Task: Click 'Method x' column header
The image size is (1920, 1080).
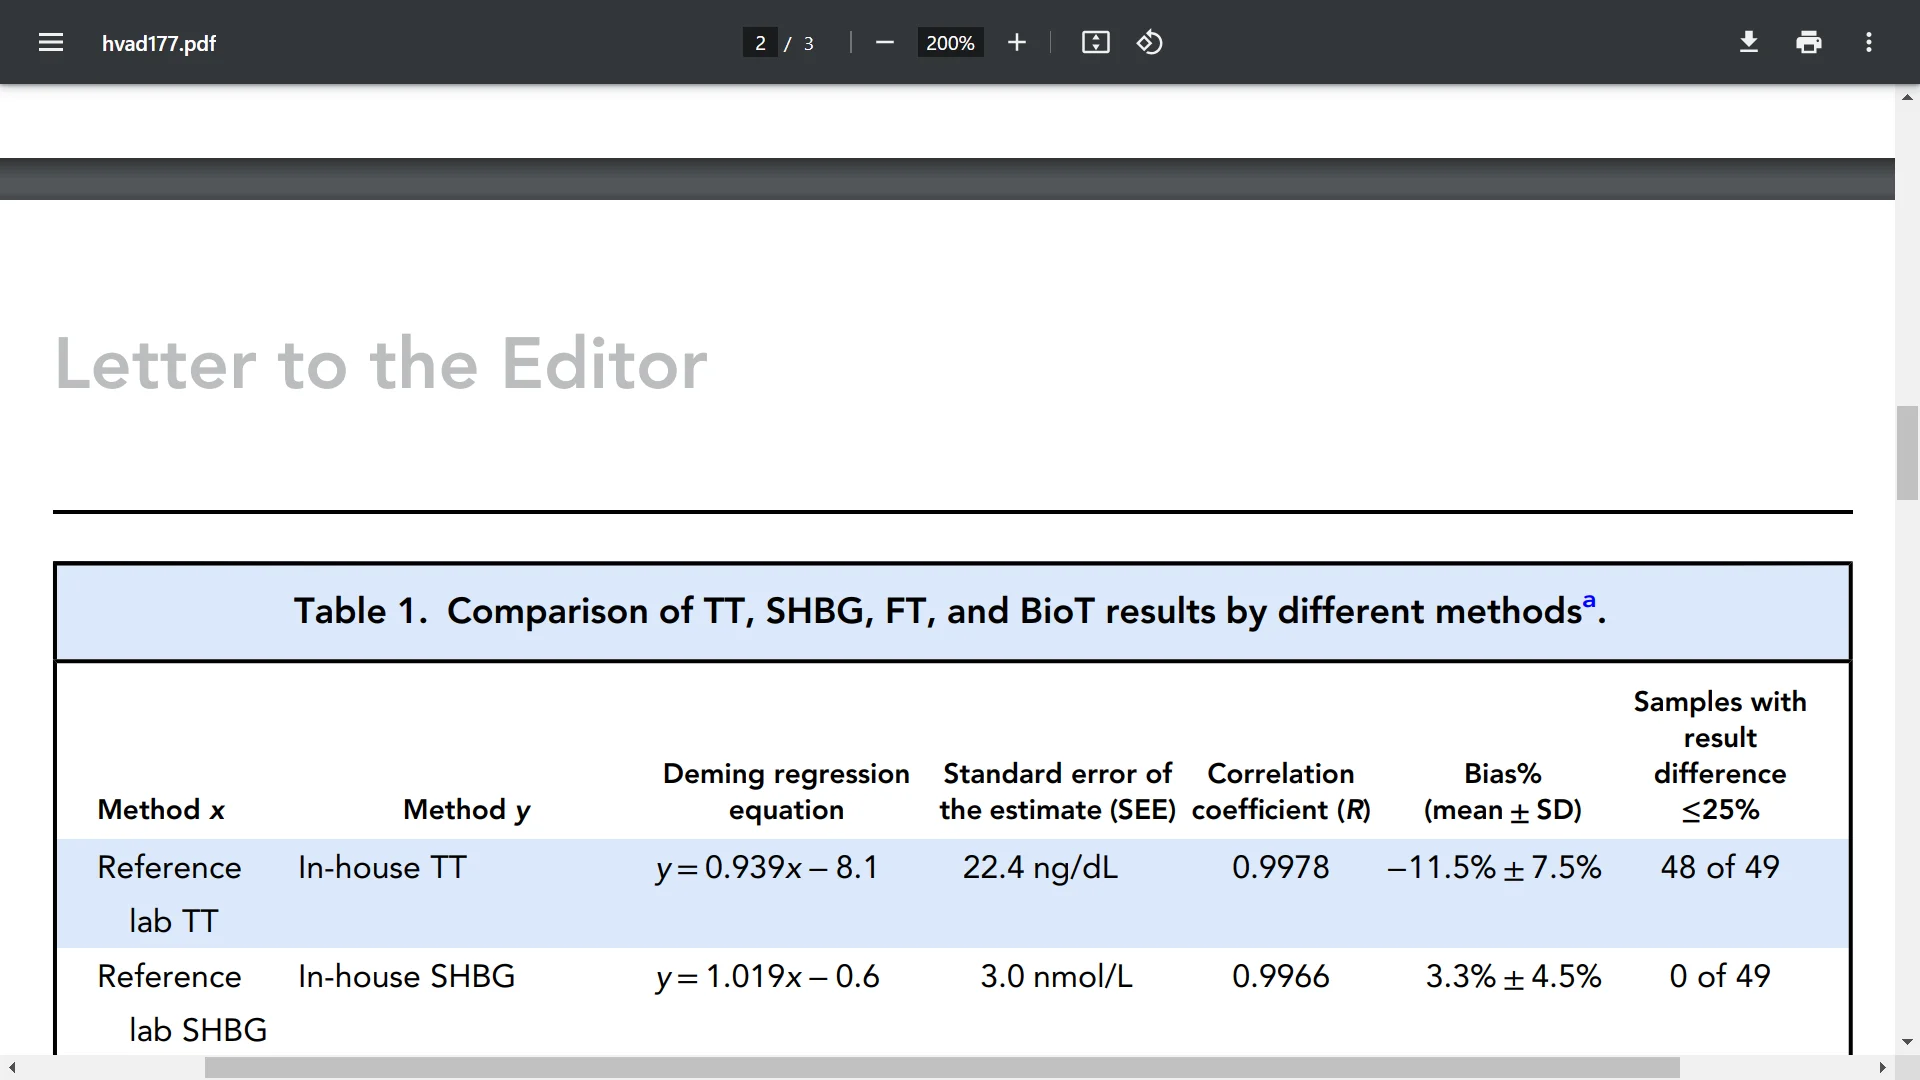Action: 161,809
